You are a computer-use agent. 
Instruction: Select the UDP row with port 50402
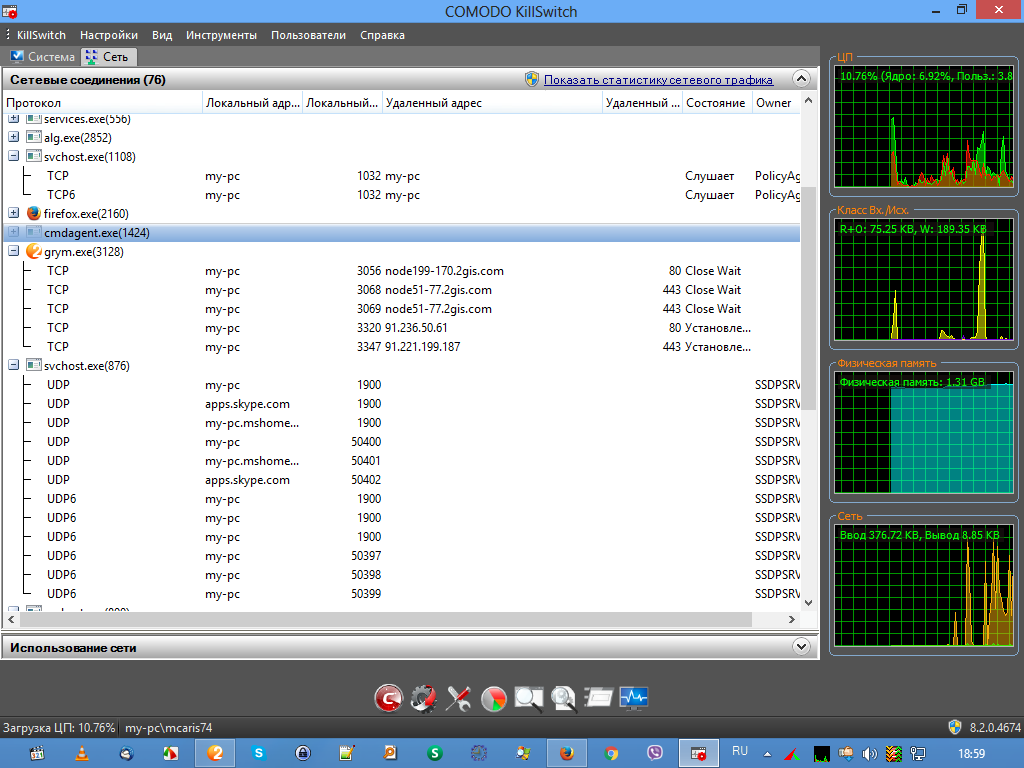click(x=402, y=479)
